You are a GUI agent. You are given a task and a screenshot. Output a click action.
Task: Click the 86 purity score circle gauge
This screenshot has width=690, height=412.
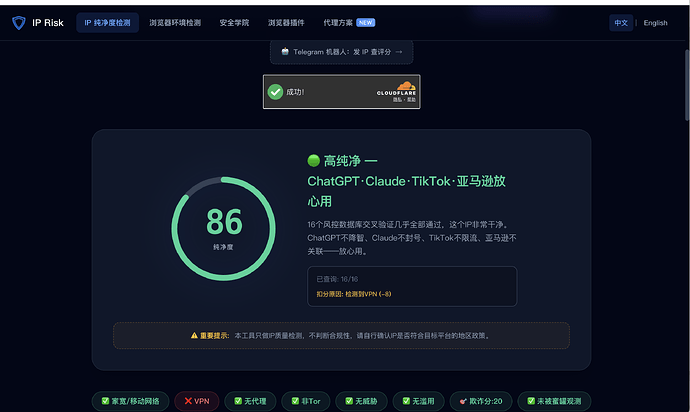coord(224,228)
